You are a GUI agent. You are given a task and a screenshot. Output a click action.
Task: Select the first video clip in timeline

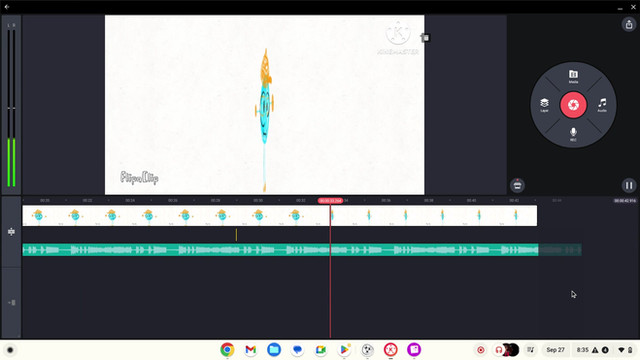[x=176, y=216]
